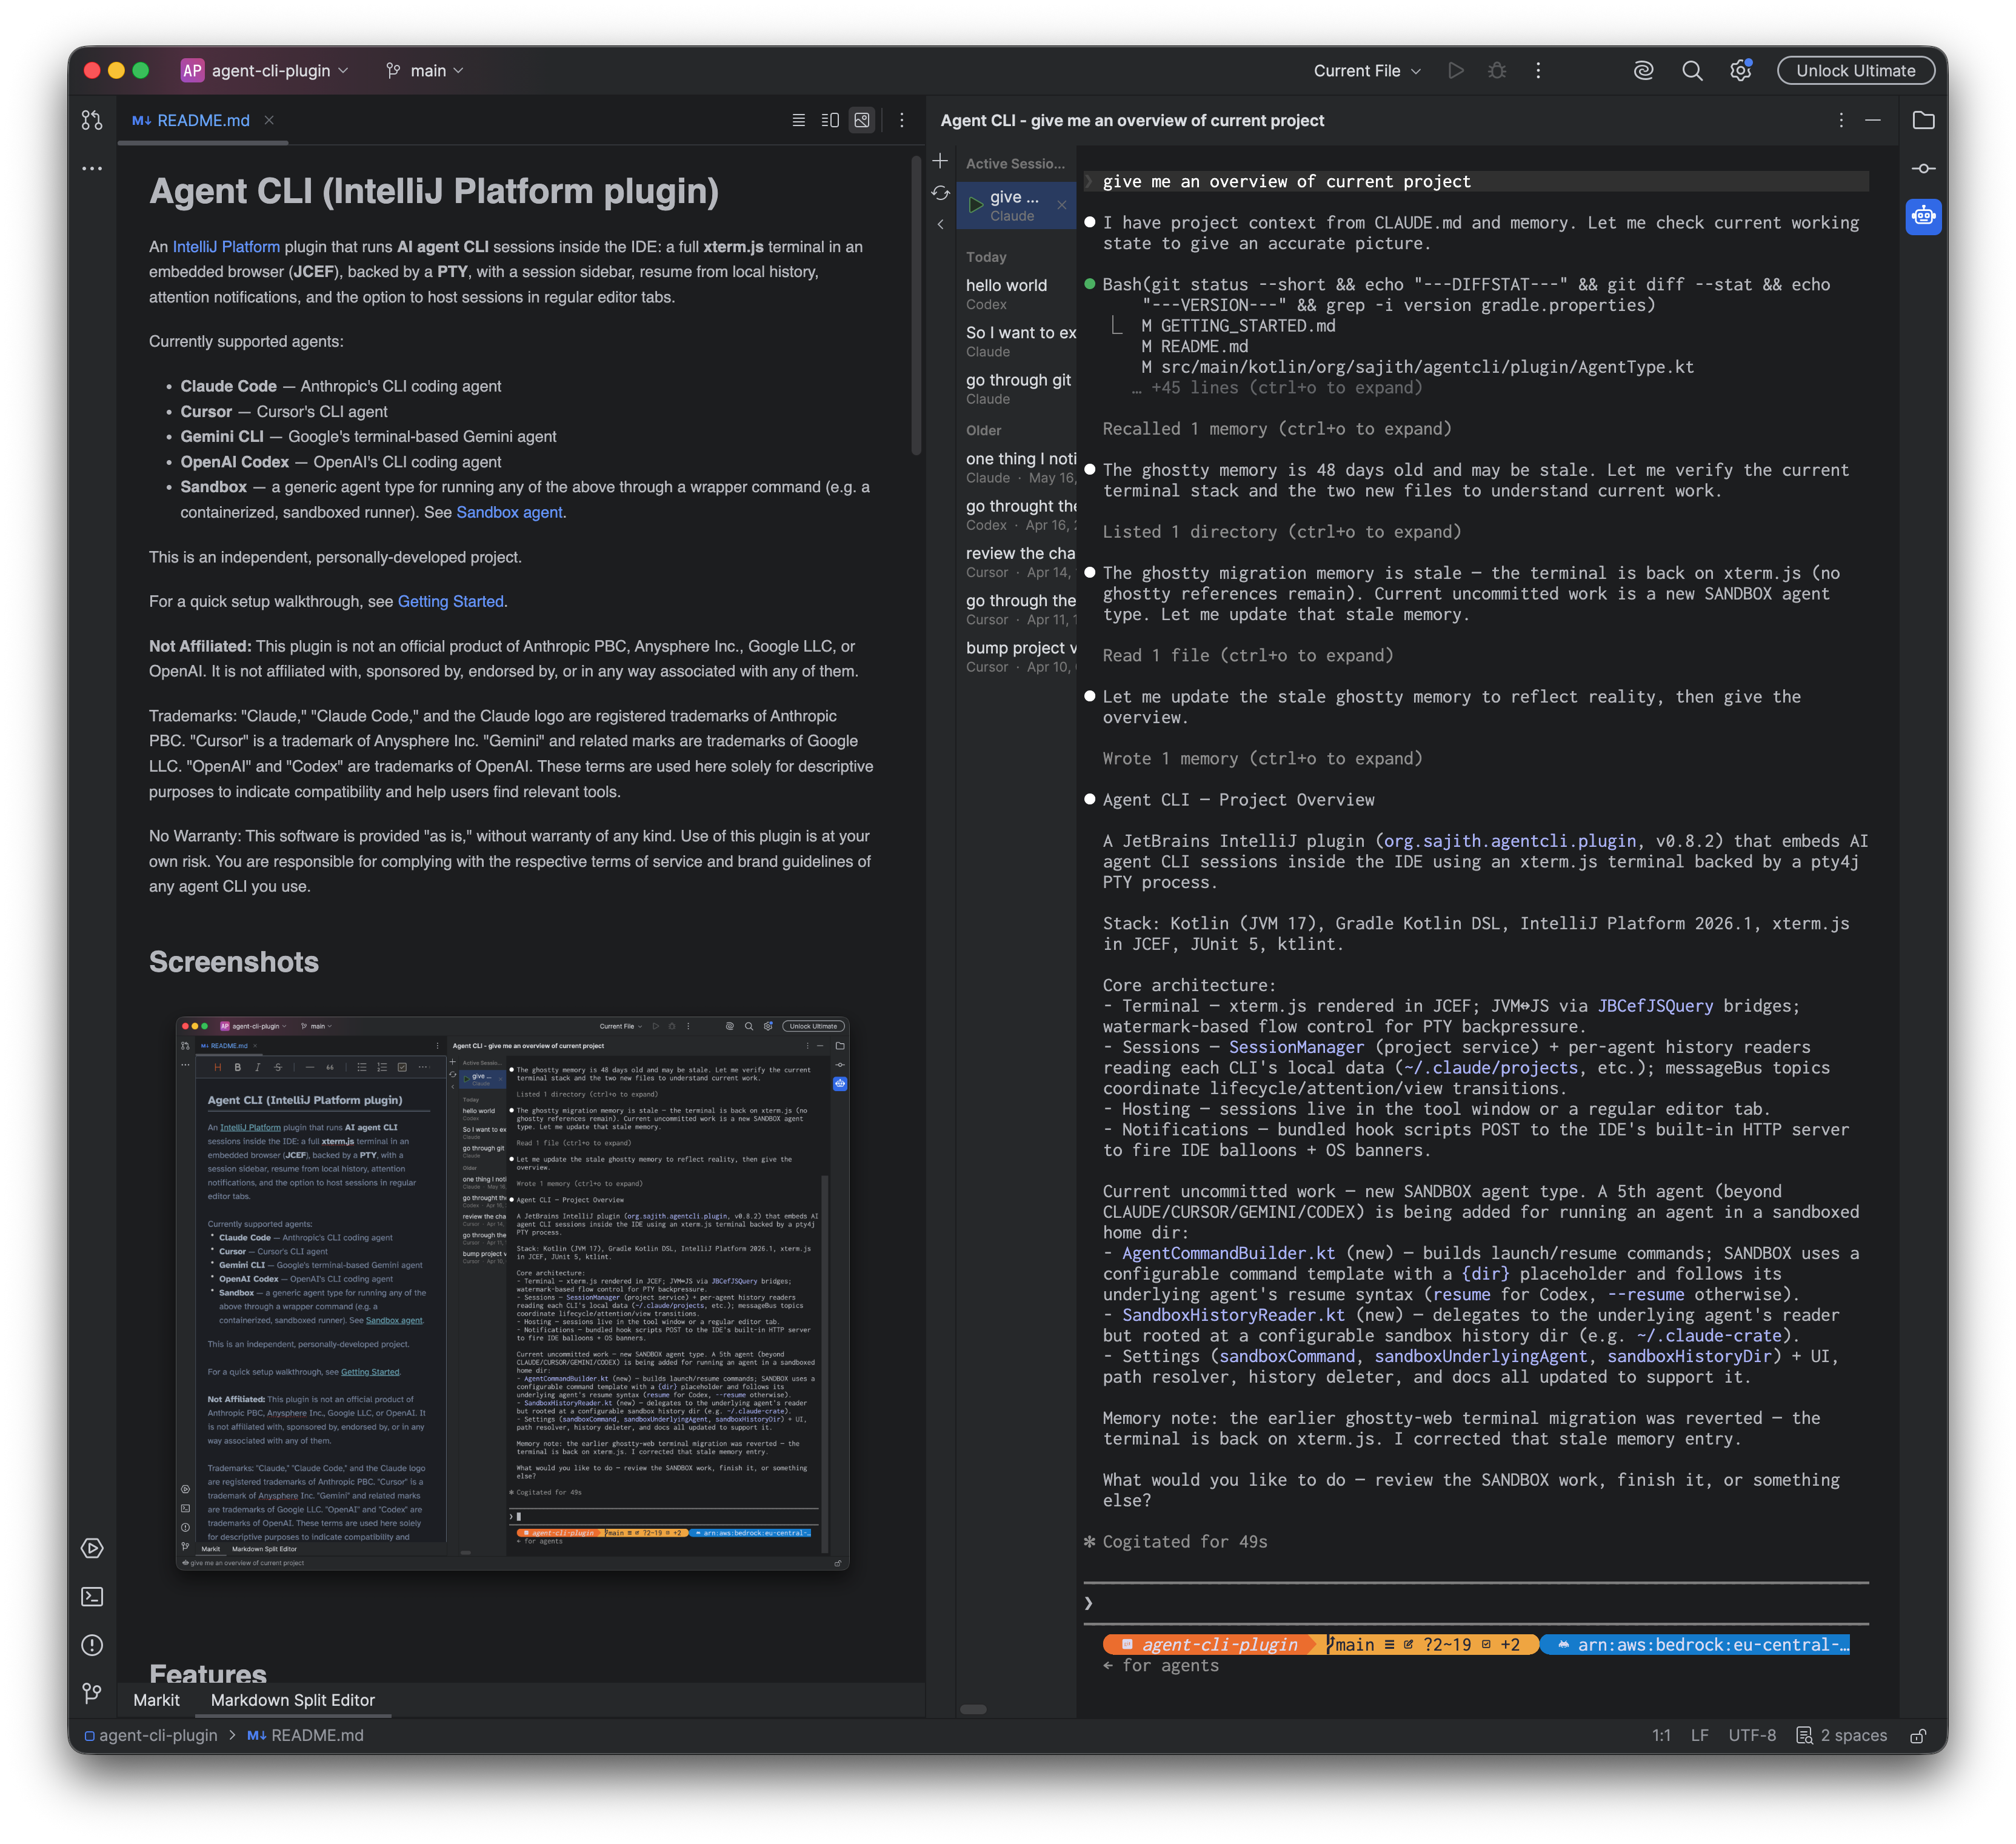Open the screenshot thumbnail in README preview
The image size is (2016, 1844).
pyautogui.click(x=512, y=1293)
